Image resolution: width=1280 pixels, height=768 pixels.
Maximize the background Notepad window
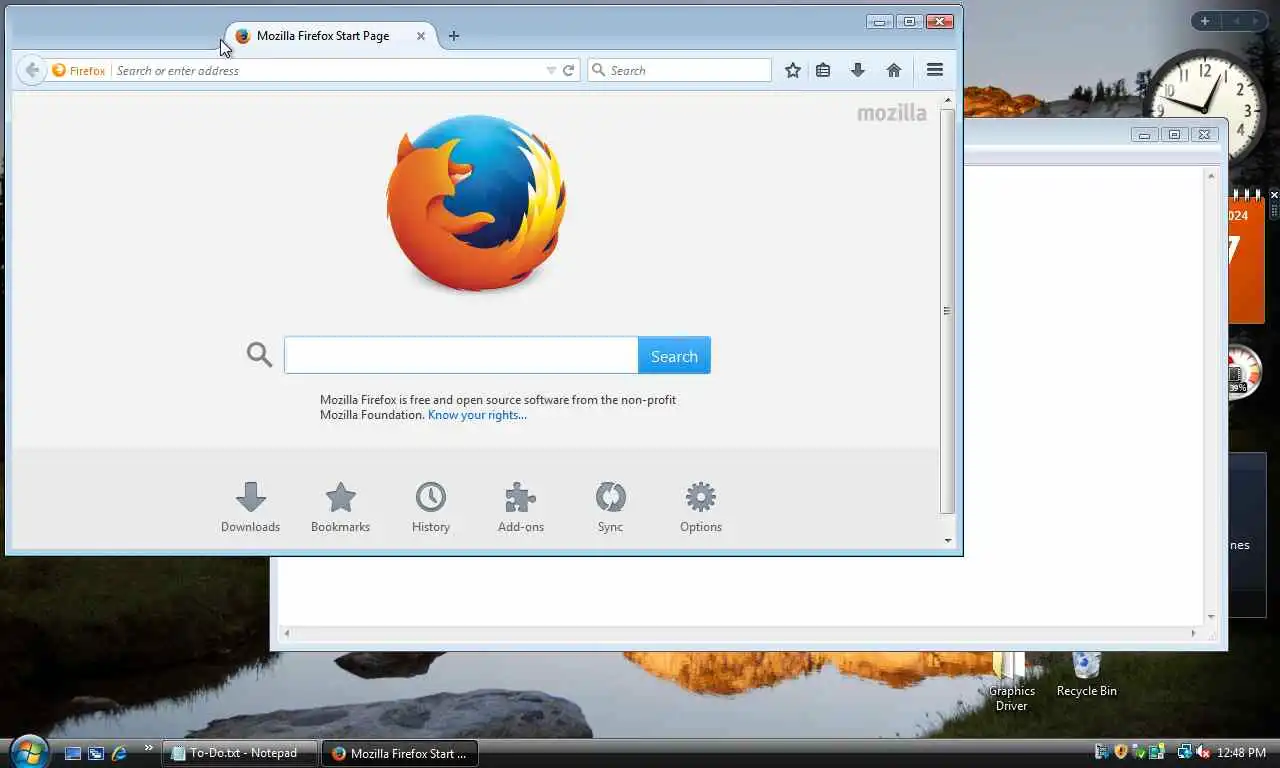coord(1175,134)
